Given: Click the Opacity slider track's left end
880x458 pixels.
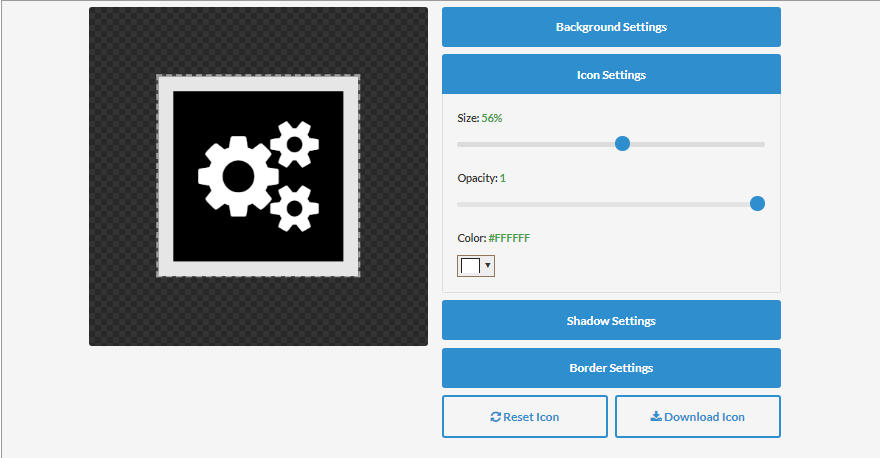Looking at the screenshot, I should [x=461, y=204].
